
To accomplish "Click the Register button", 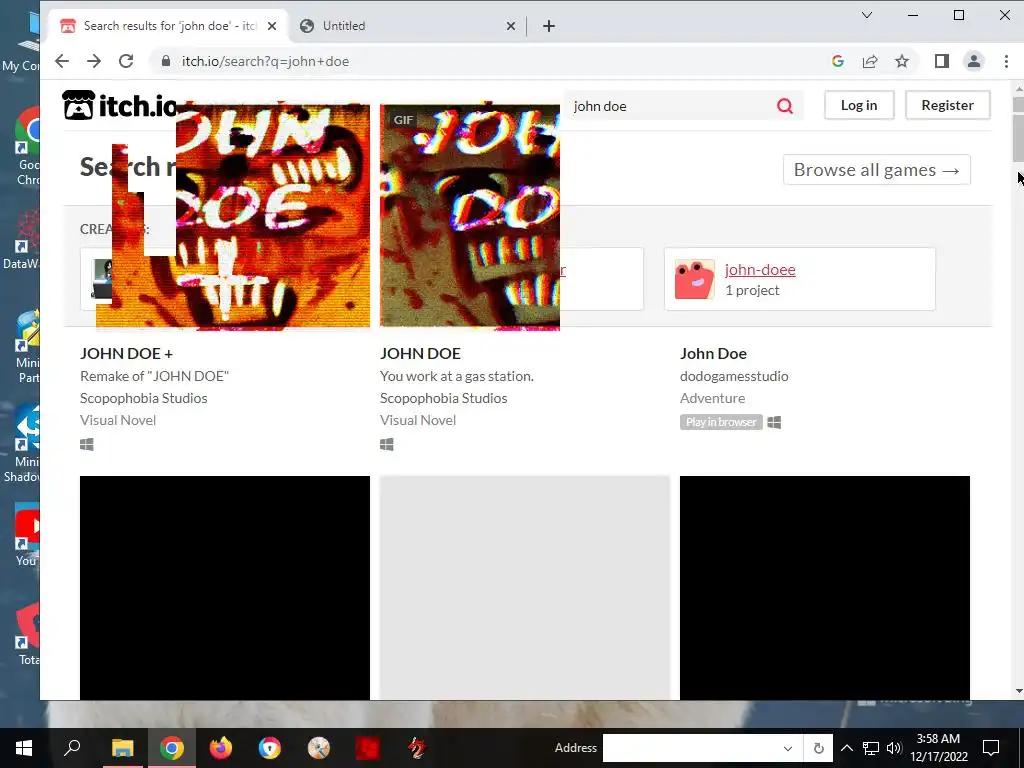I will coord(948,105).
